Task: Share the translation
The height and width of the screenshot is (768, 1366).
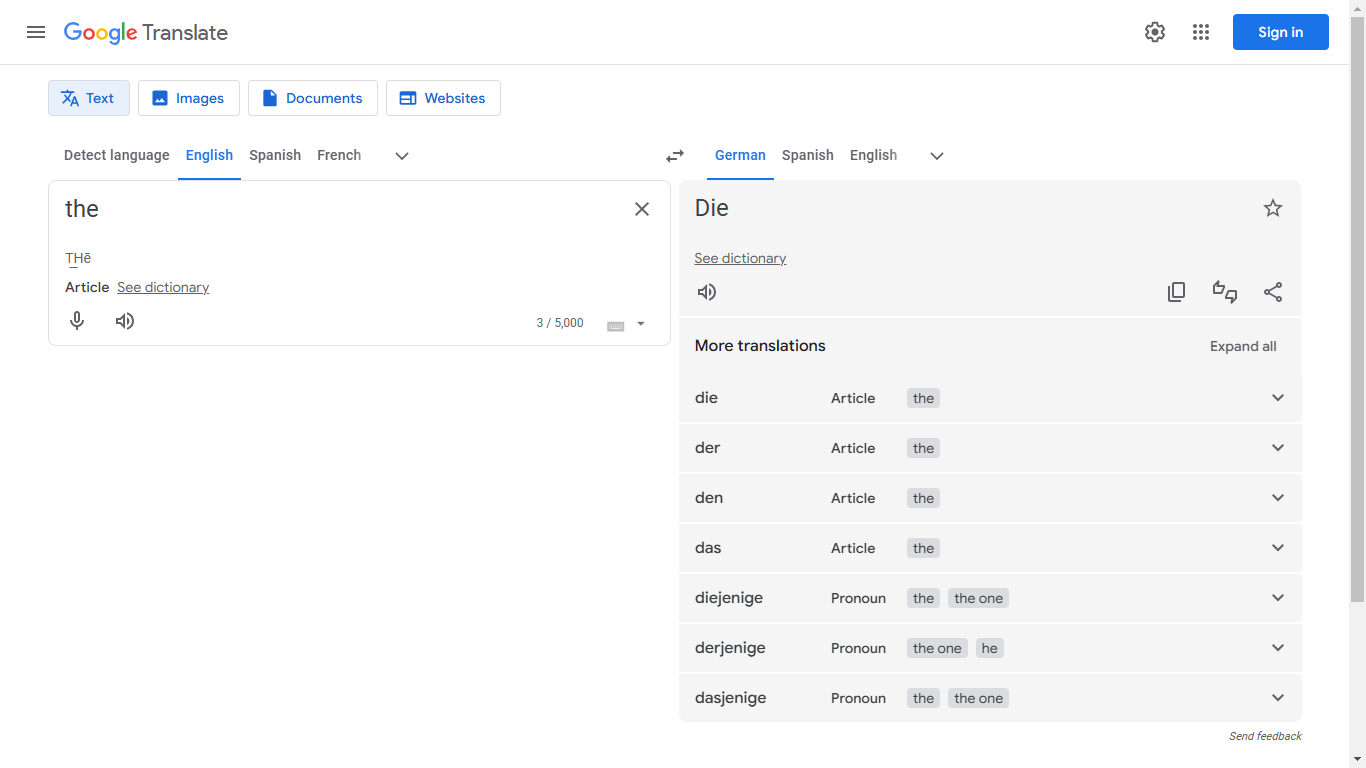Action: click(1273, 292)
